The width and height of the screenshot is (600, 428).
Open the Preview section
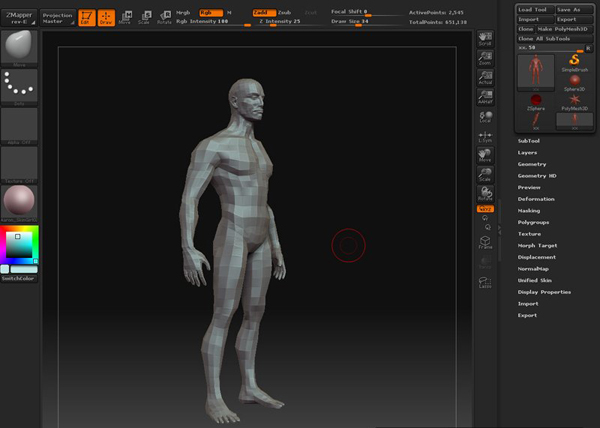529,187
